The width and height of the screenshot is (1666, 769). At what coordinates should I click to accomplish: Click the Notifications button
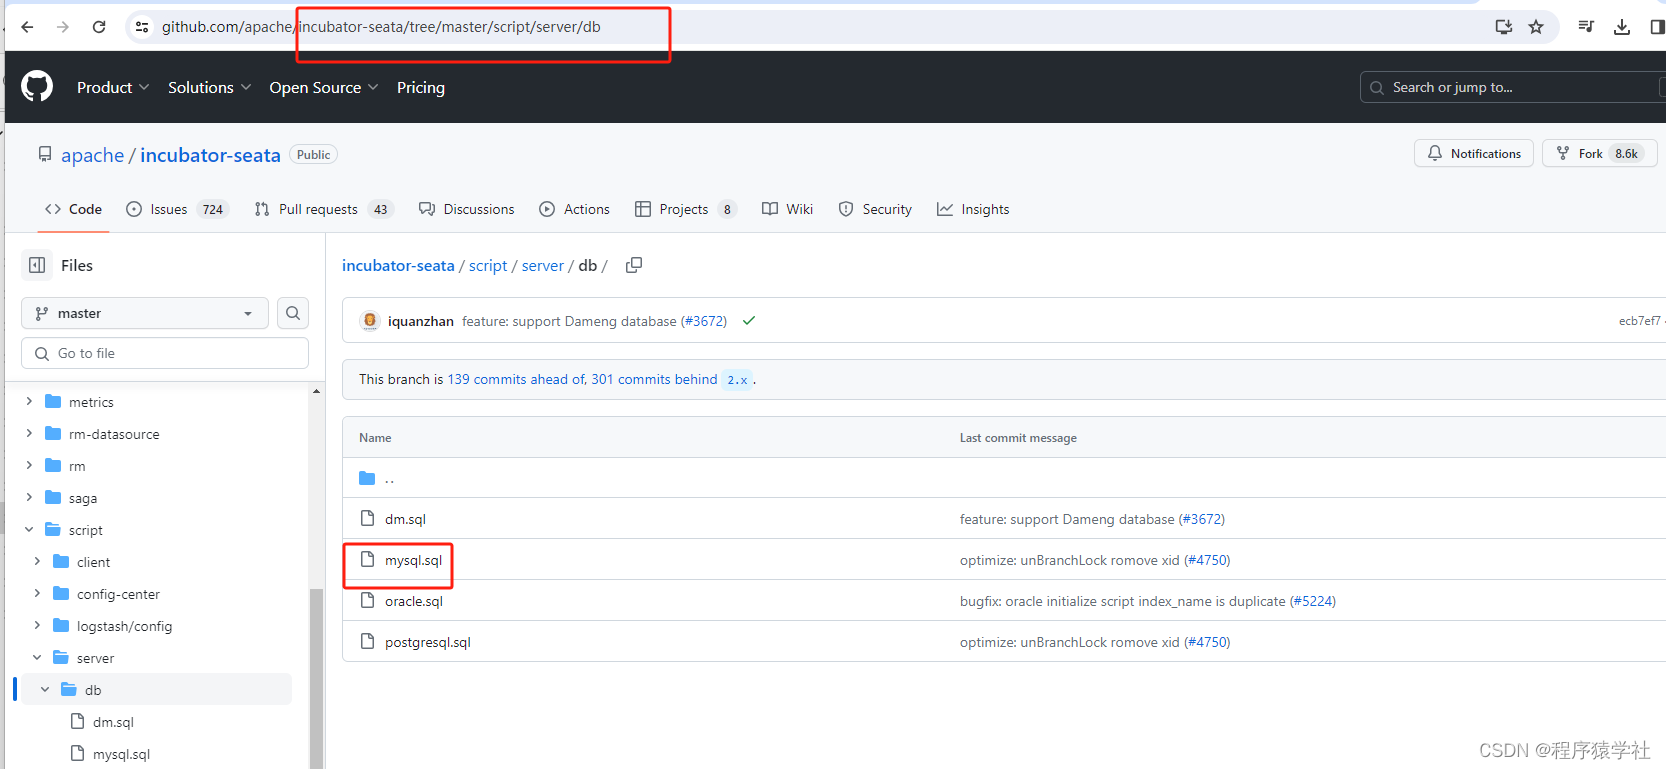point(1474,153)
